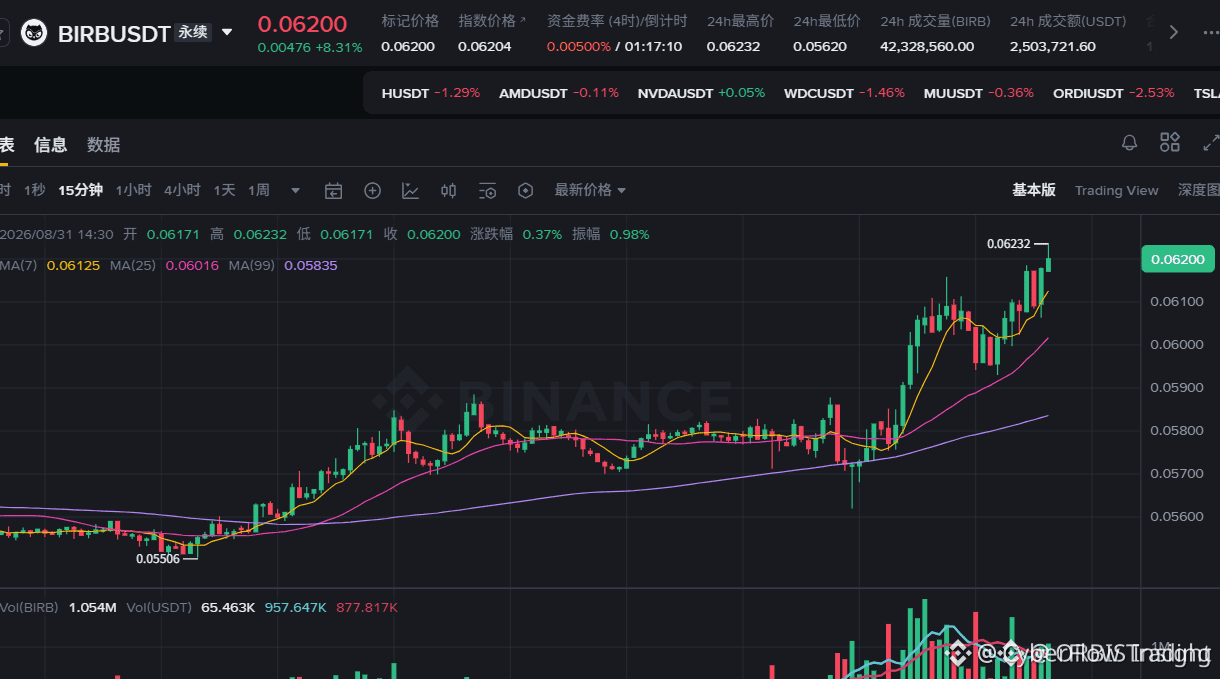
Task: Click the 振幅 value 0.98%
Action: [x=629, y=234]
